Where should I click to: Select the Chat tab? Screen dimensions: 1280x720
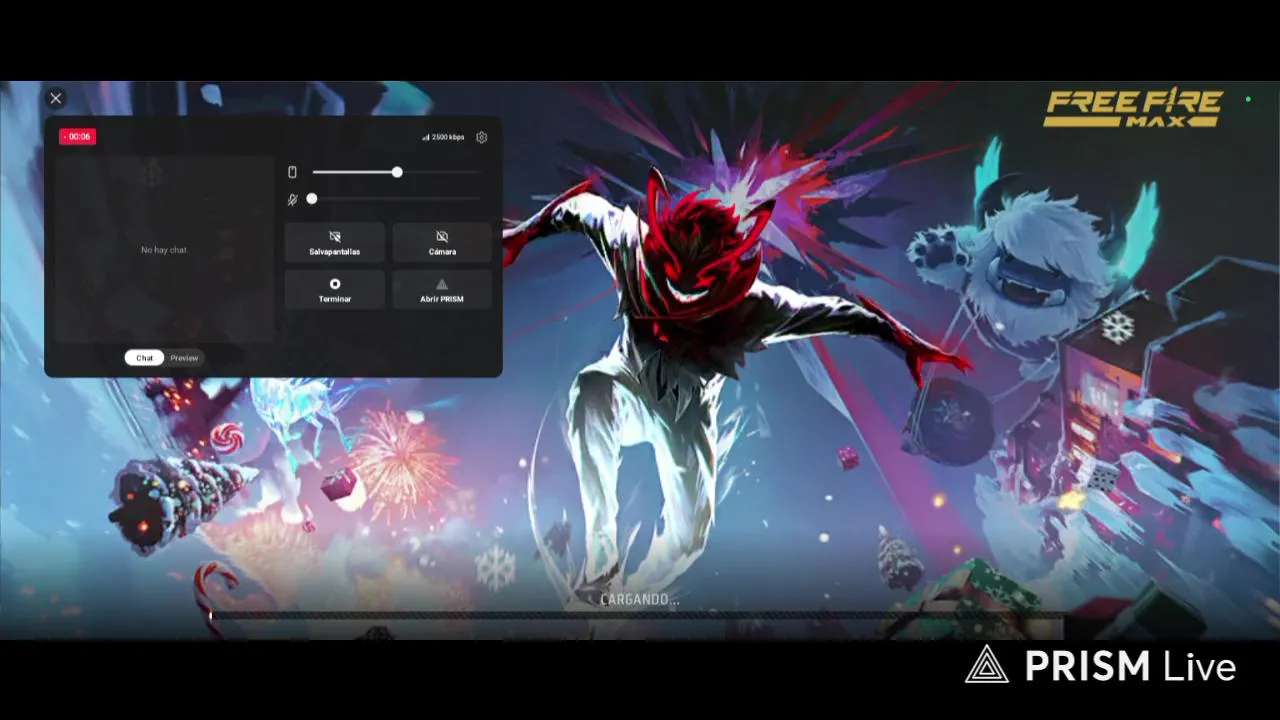(x=145, y=358)
